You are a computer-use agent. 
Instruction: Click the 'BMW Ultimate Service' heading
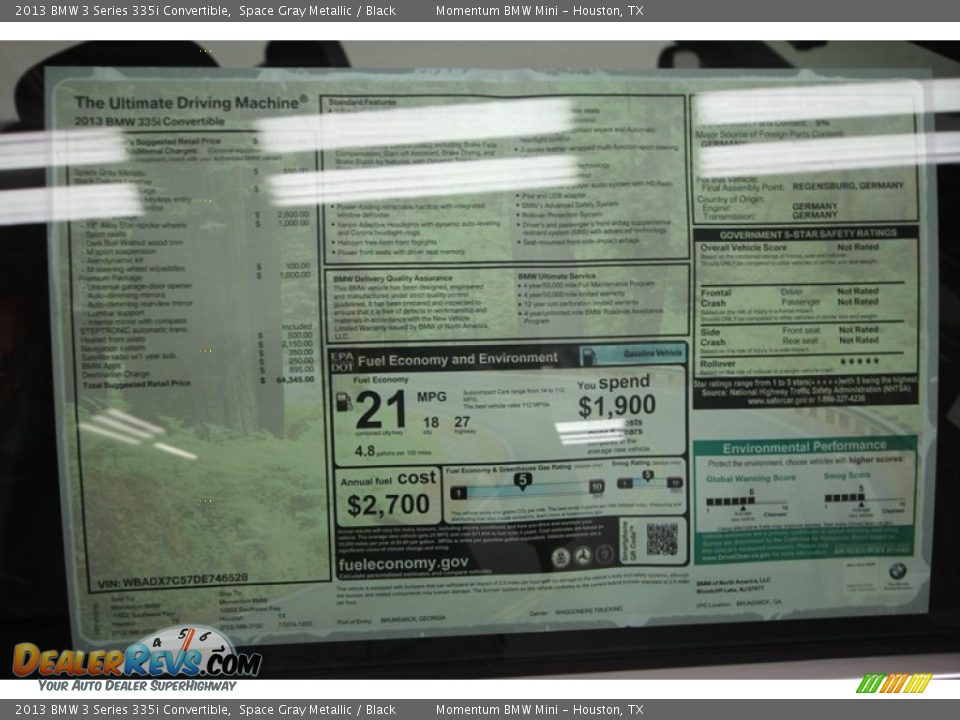point(557,276)
